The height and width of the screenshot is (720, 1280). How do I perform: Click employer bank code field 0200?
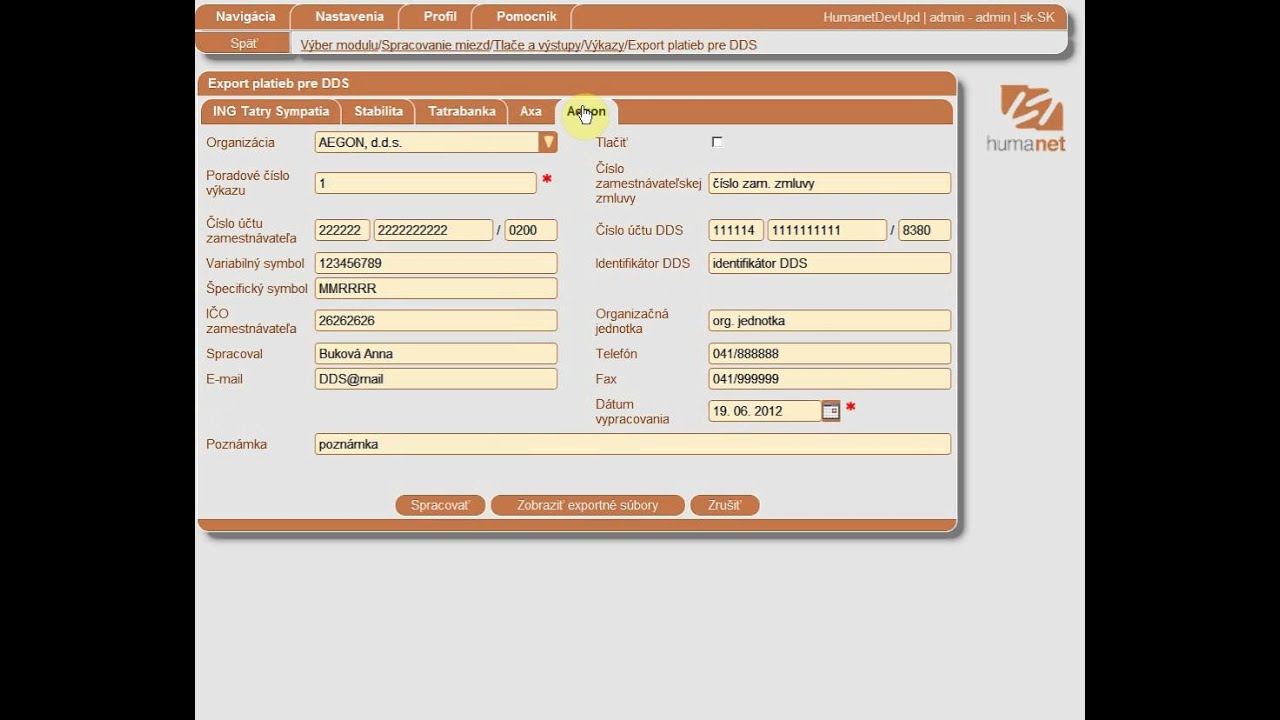pyautogui.click(x=531, y=230)
